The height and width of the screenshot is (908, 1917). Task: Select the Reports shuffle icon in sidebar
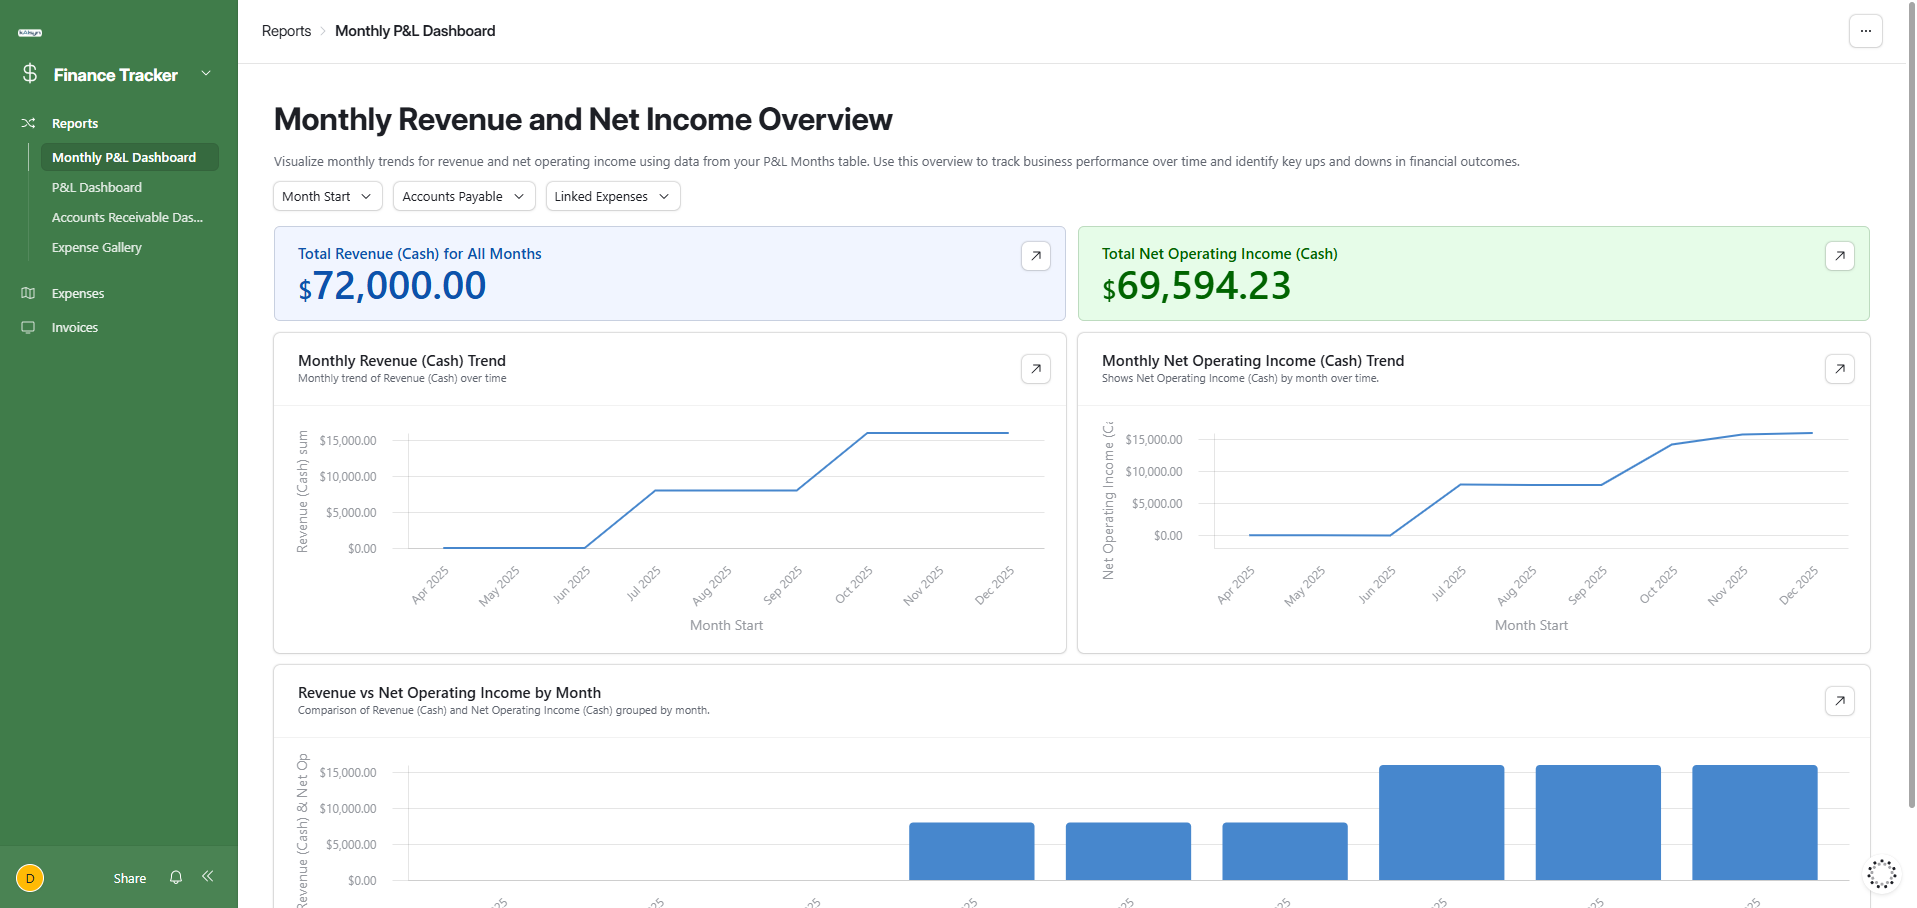[x=29, y=122]
